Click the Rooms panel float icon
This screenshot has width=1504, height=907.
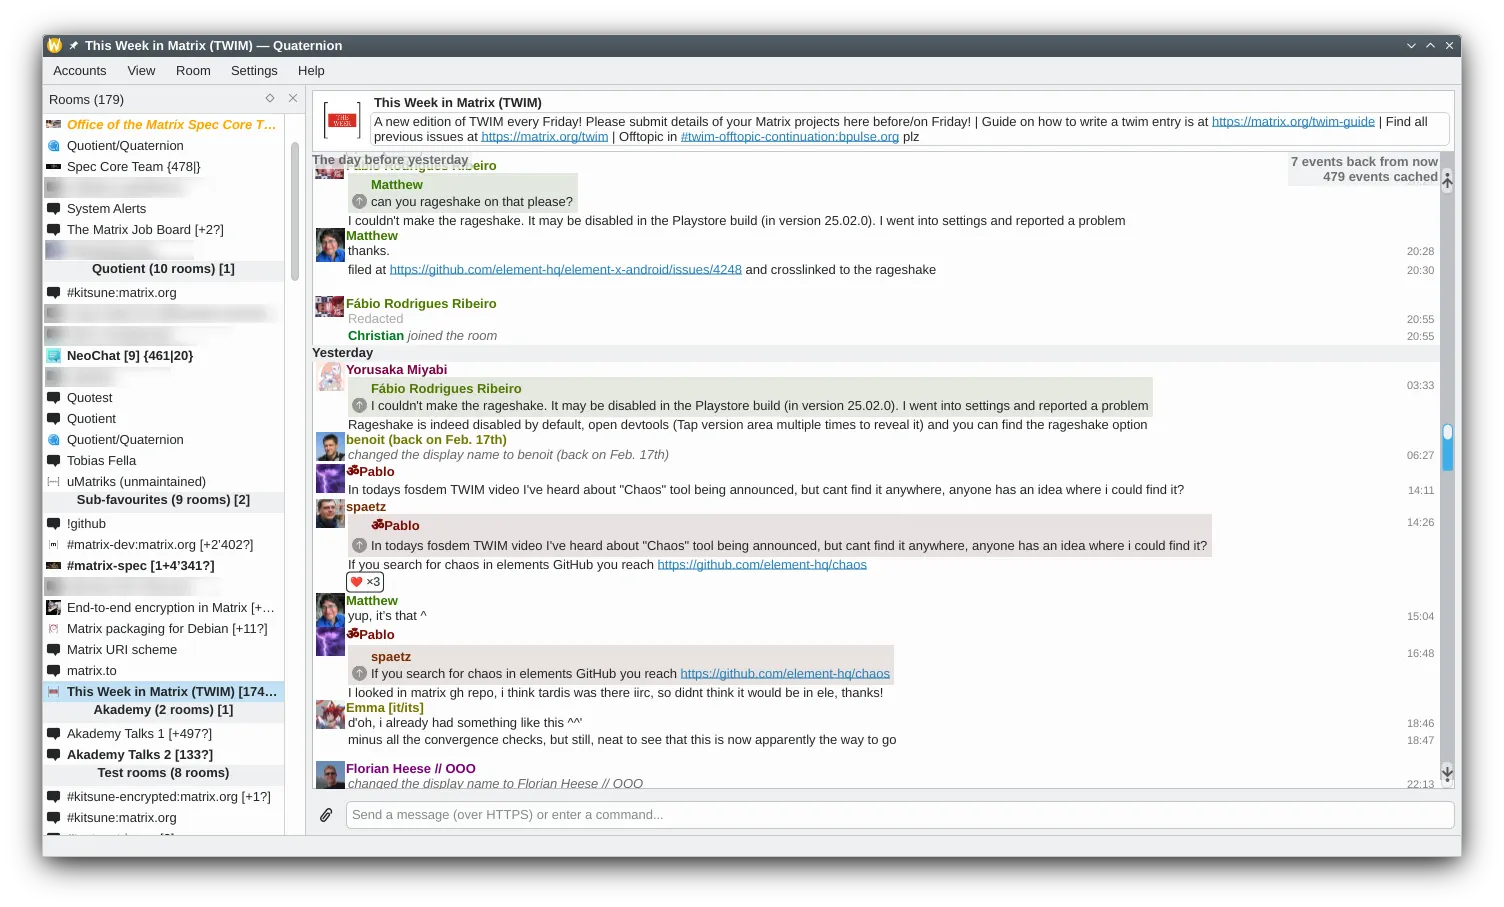coord(270,98)
